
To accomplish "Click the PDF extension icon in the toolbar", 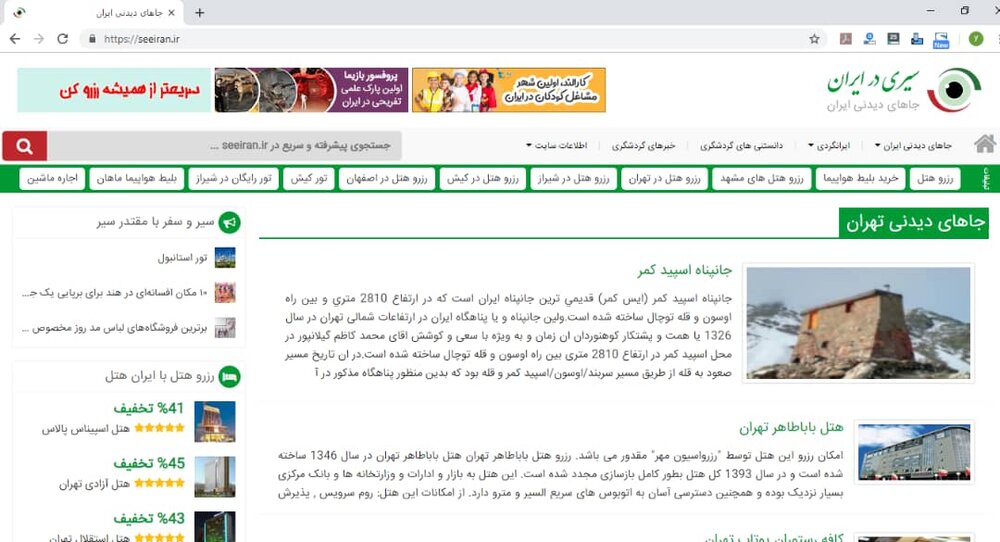I will (x=846, y=39).
